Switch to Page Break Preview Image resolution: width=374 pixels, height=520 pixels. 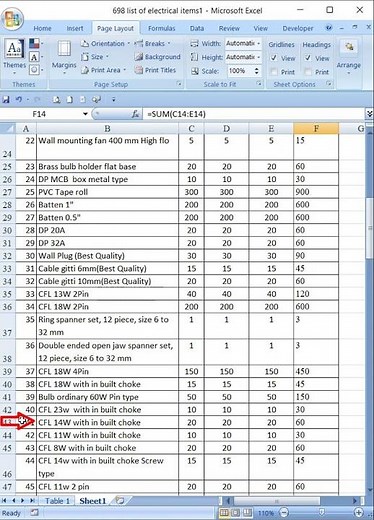[x=247, y=512]
